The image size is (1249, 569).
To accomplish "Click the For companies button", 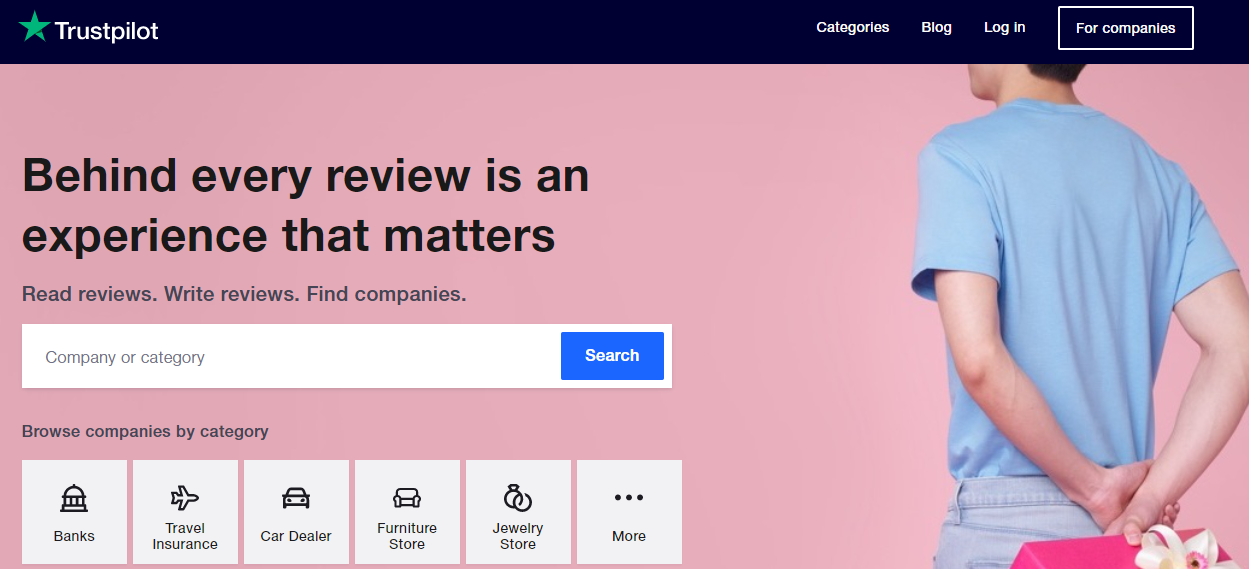I will [x=1125, y=28].
